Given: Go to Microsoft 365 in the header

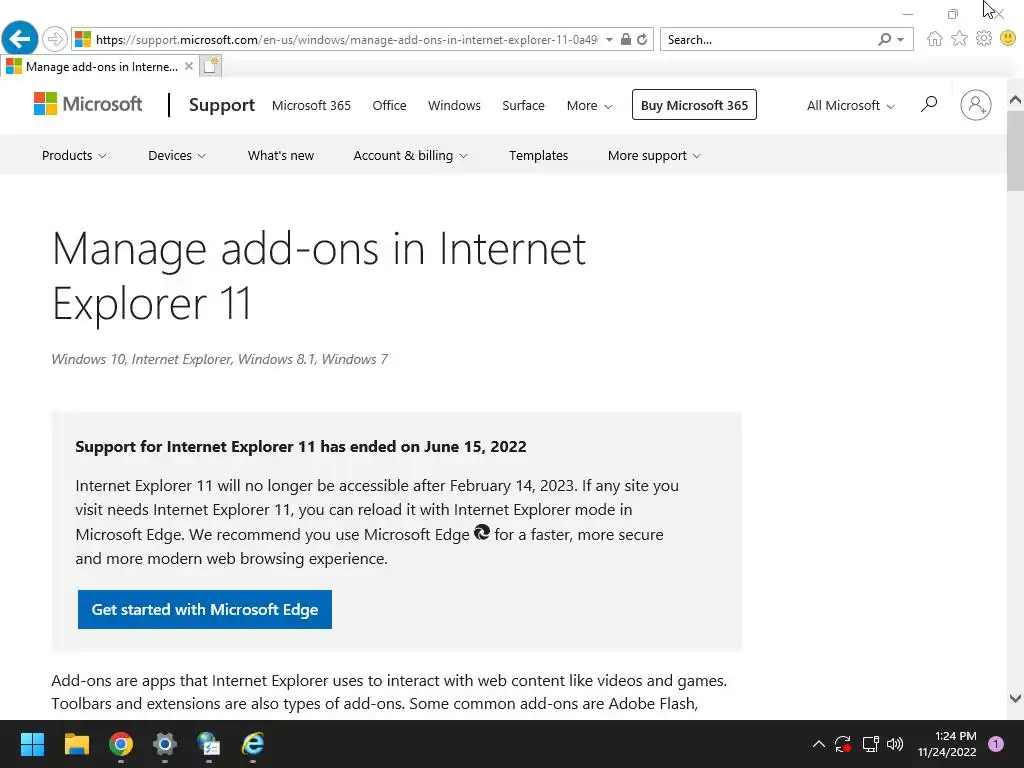Looking at the screenshot, I should point(311,105).
